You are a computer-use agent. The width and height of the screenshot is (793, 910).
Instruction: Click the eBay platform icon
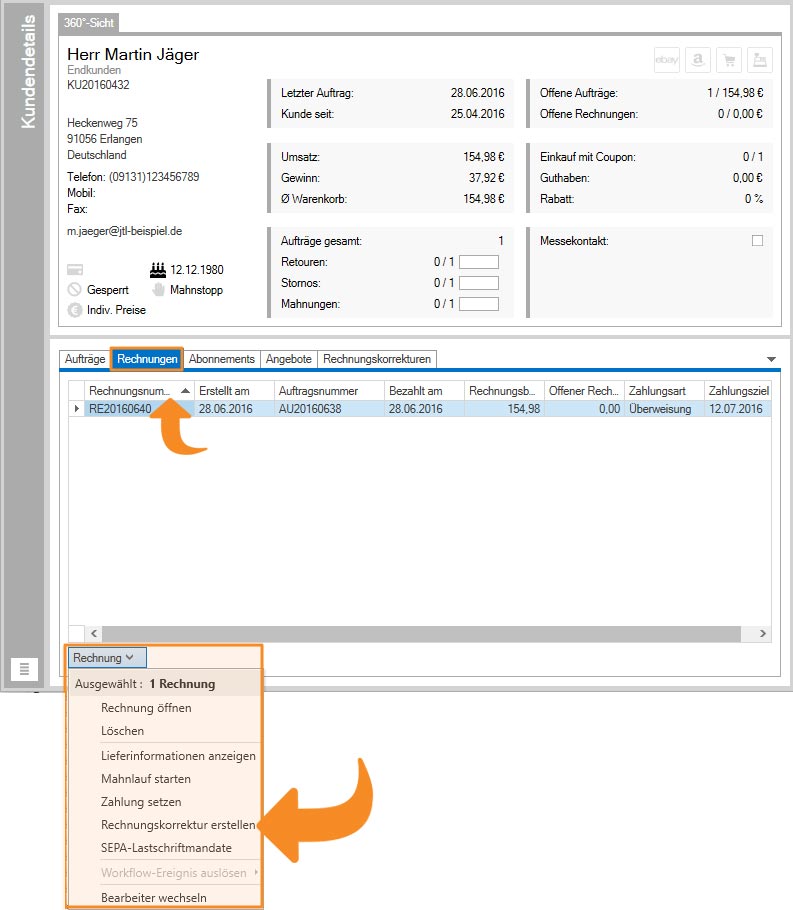[667, 60]
